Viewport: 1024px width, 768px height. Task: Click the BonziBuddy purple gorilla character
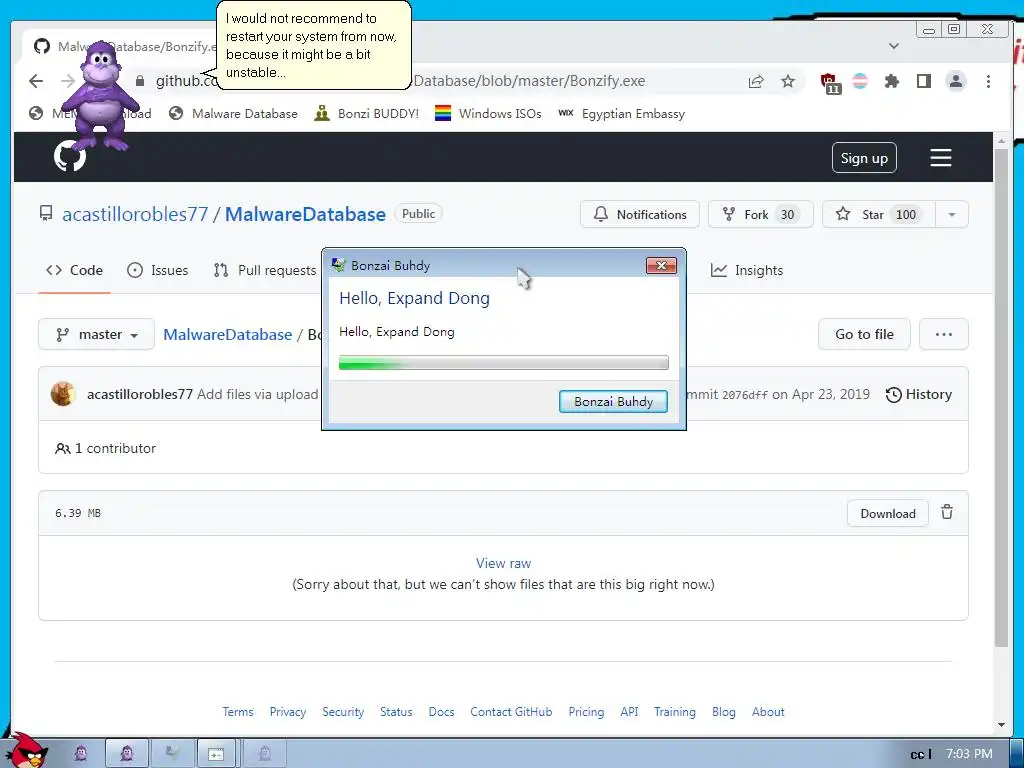click(x=99, y=96)
